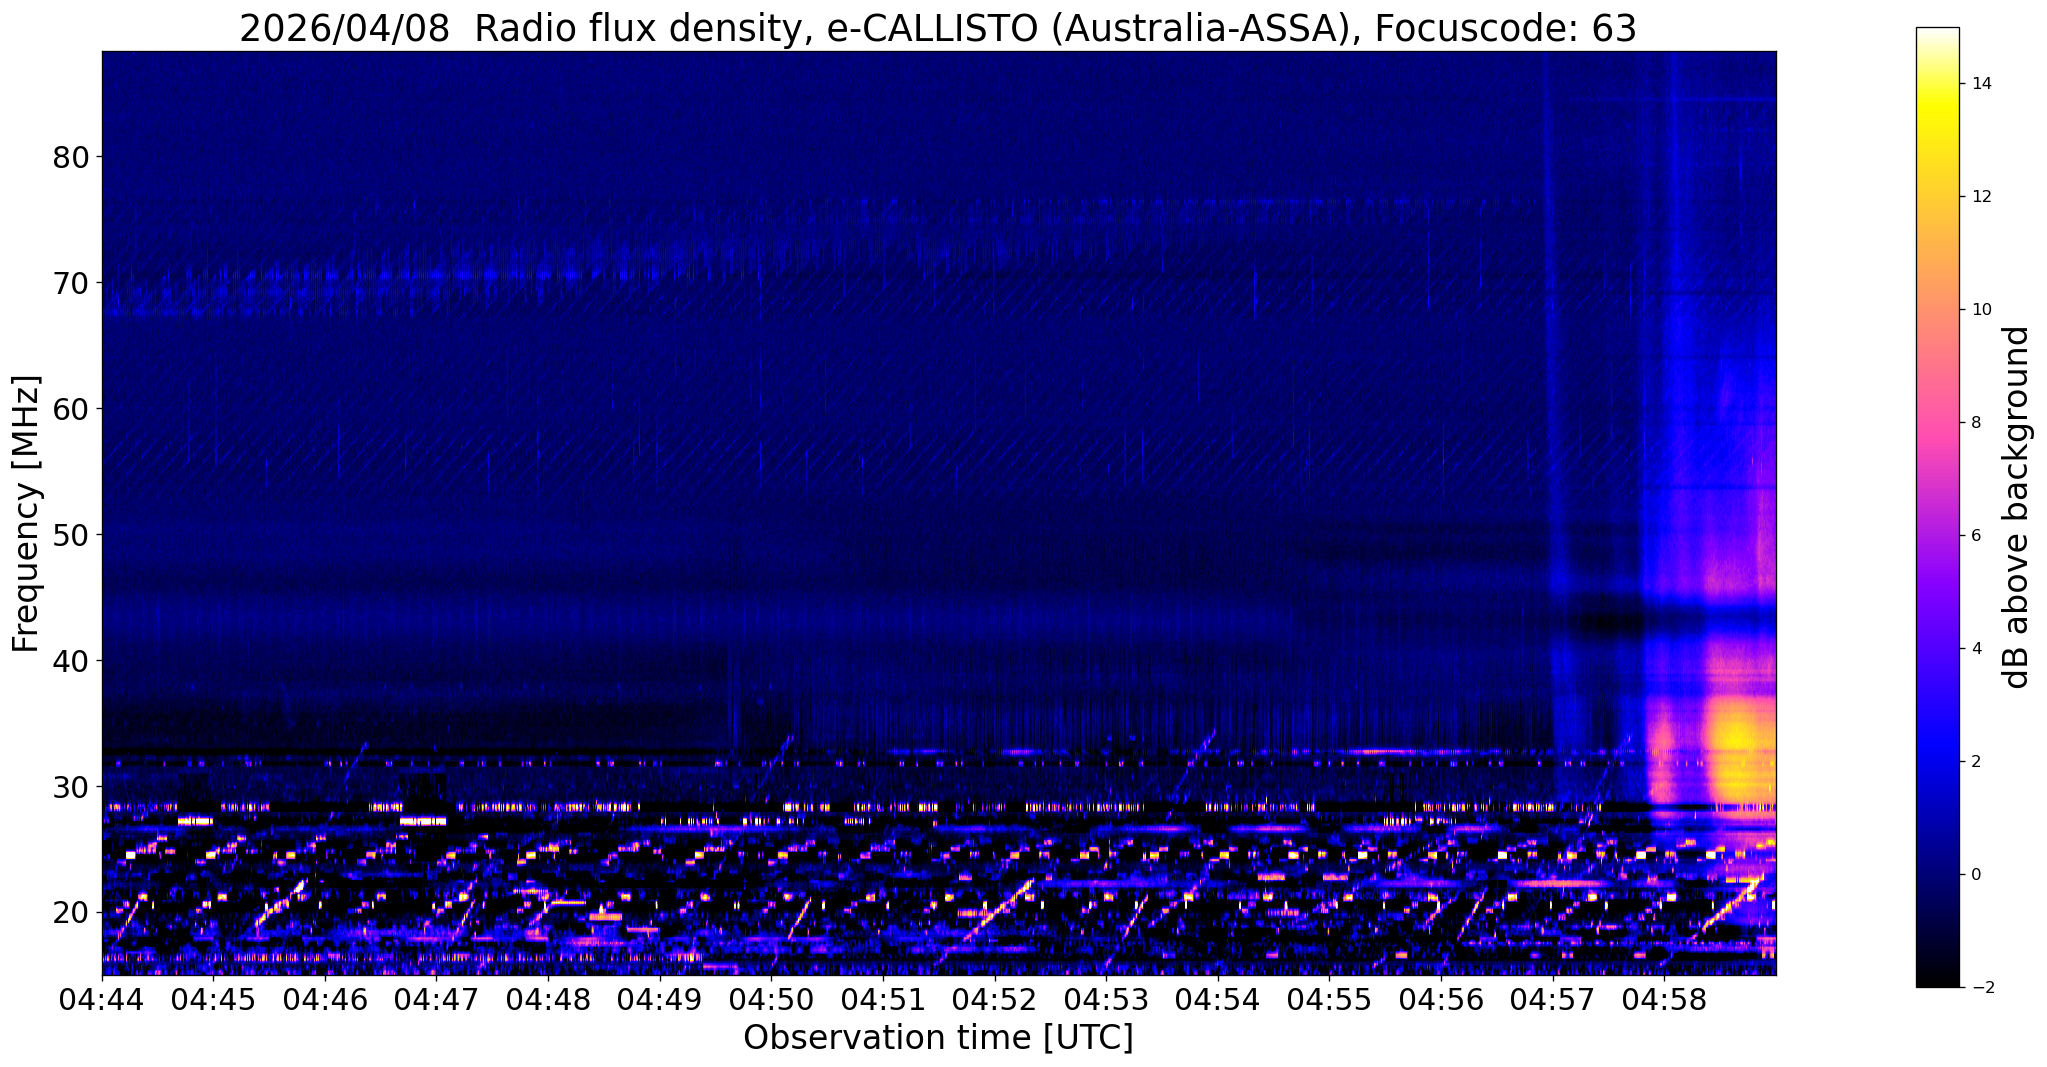Image resolution: width=2047 pixels, height=1067 pixels.
Task: Click the 70 MHz frequency tick label
Action: pos(71,283)
